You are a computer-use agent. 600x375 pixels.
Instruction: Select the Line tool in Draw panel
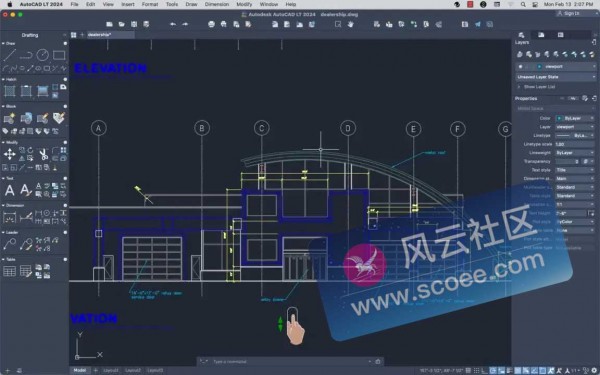tap(10, 55)
